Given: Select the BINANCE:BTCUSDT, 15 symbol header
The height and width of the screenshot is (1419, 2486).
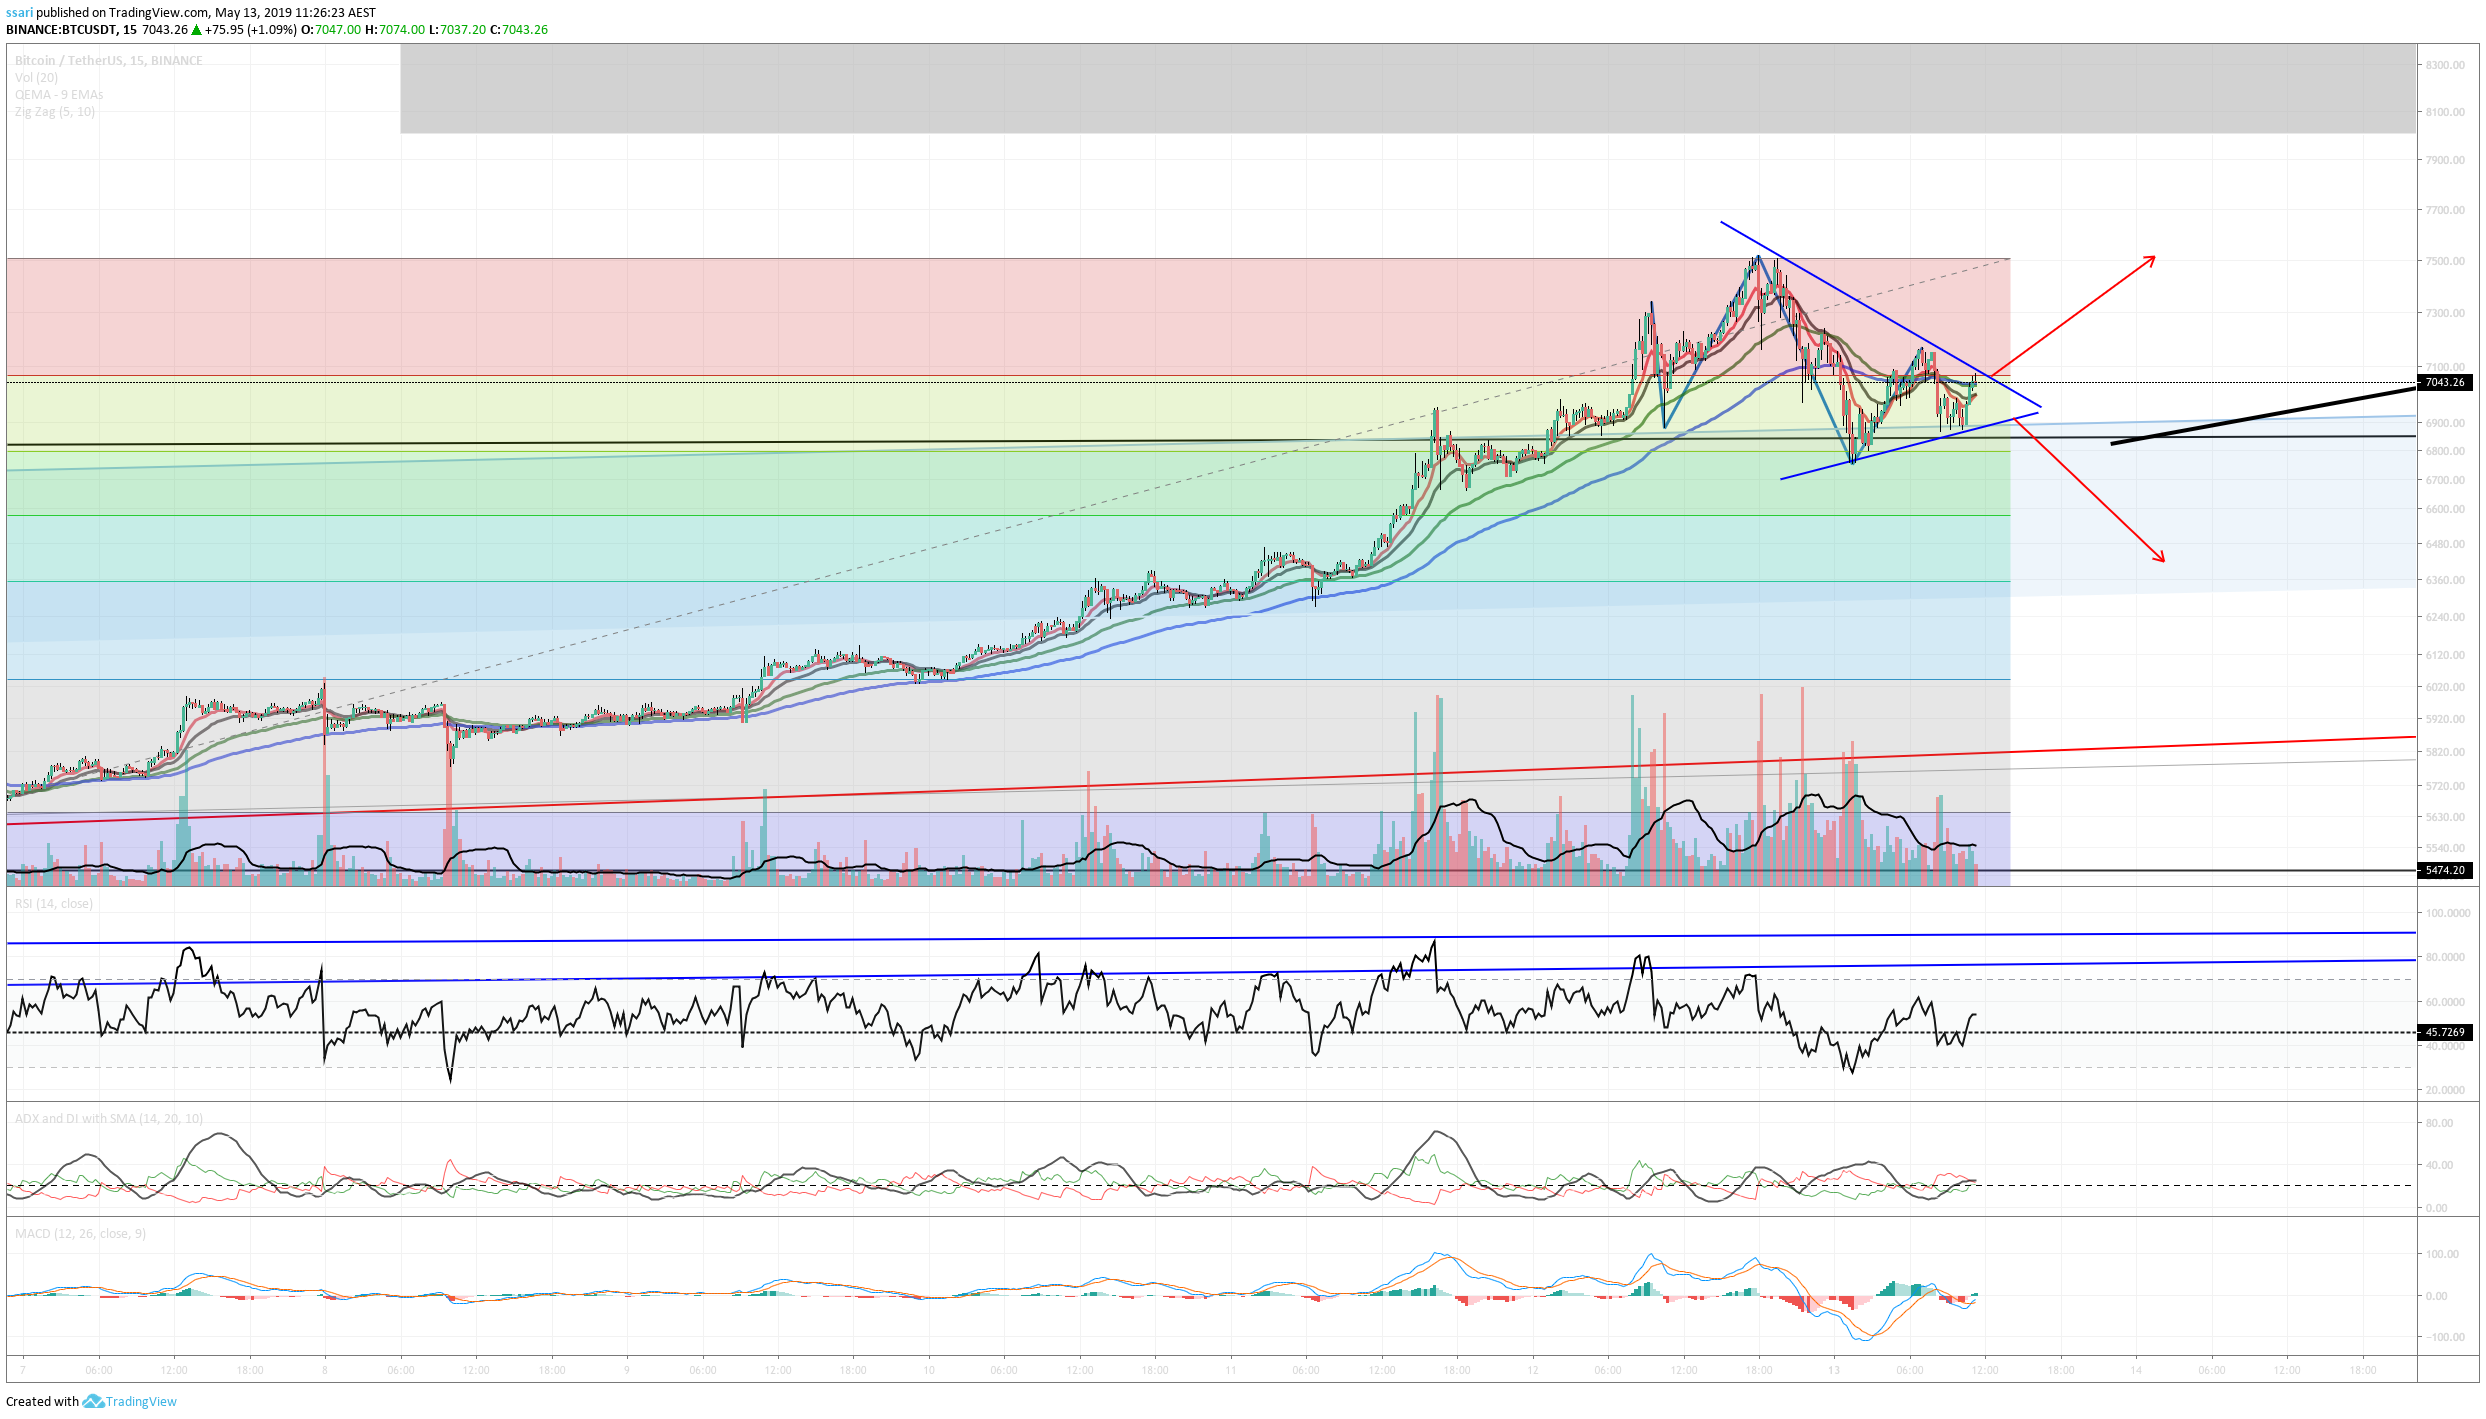Looking at the screenshot, I should pyautogui.click(x=71, y=30).
